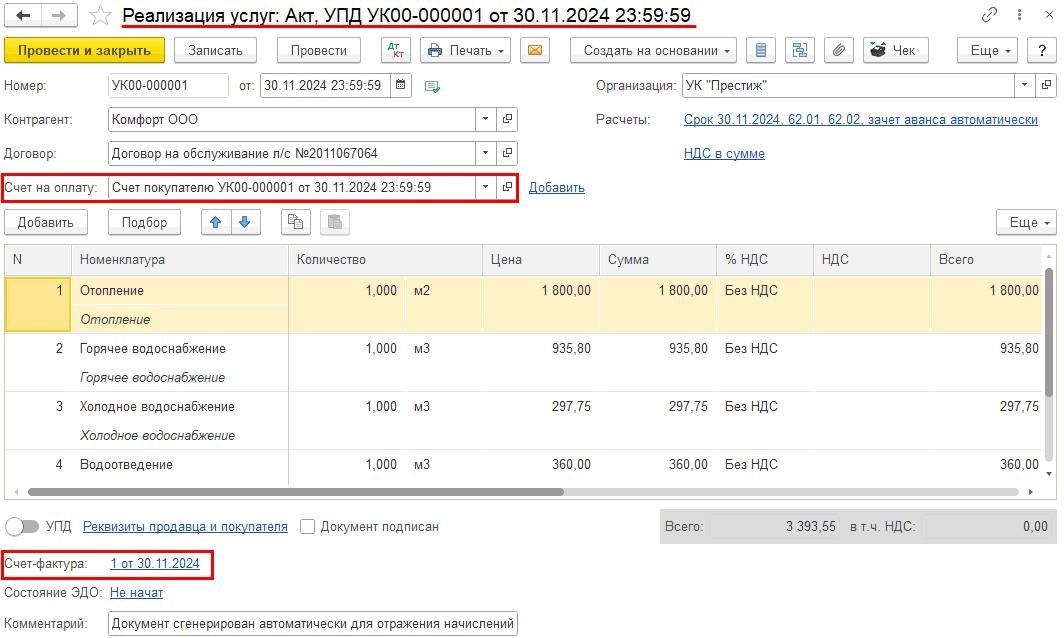Click the table horizontal scrollbar
Screen dimensions: 1064x638
(x=296, y=492)
